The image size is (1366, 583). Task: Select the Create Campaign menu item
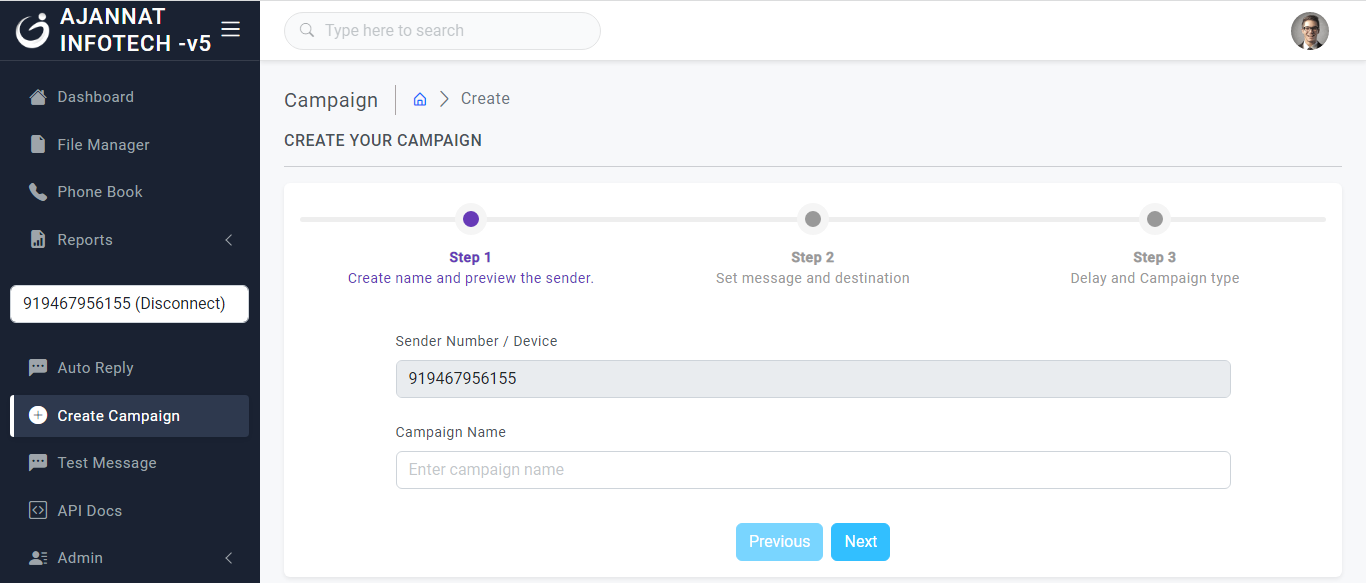pos(118,416)
